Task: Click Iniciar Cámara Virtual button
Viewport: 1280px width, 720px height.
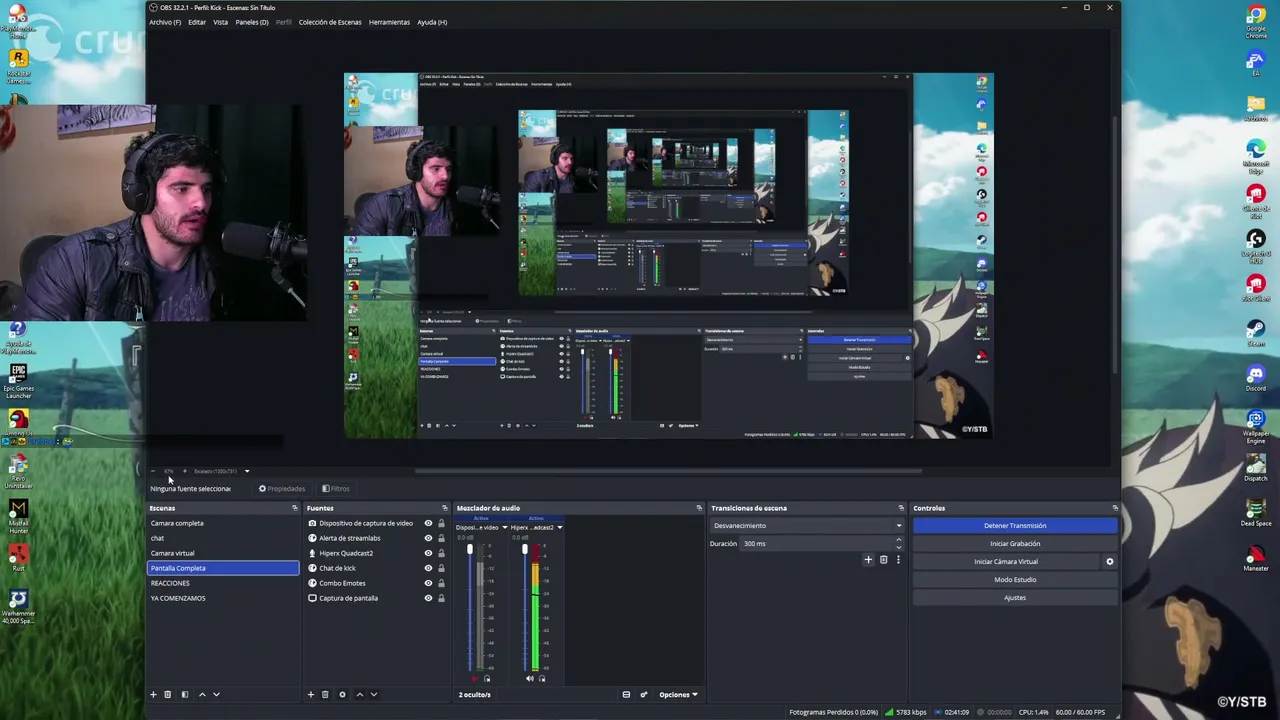Action: point(1006,562)
